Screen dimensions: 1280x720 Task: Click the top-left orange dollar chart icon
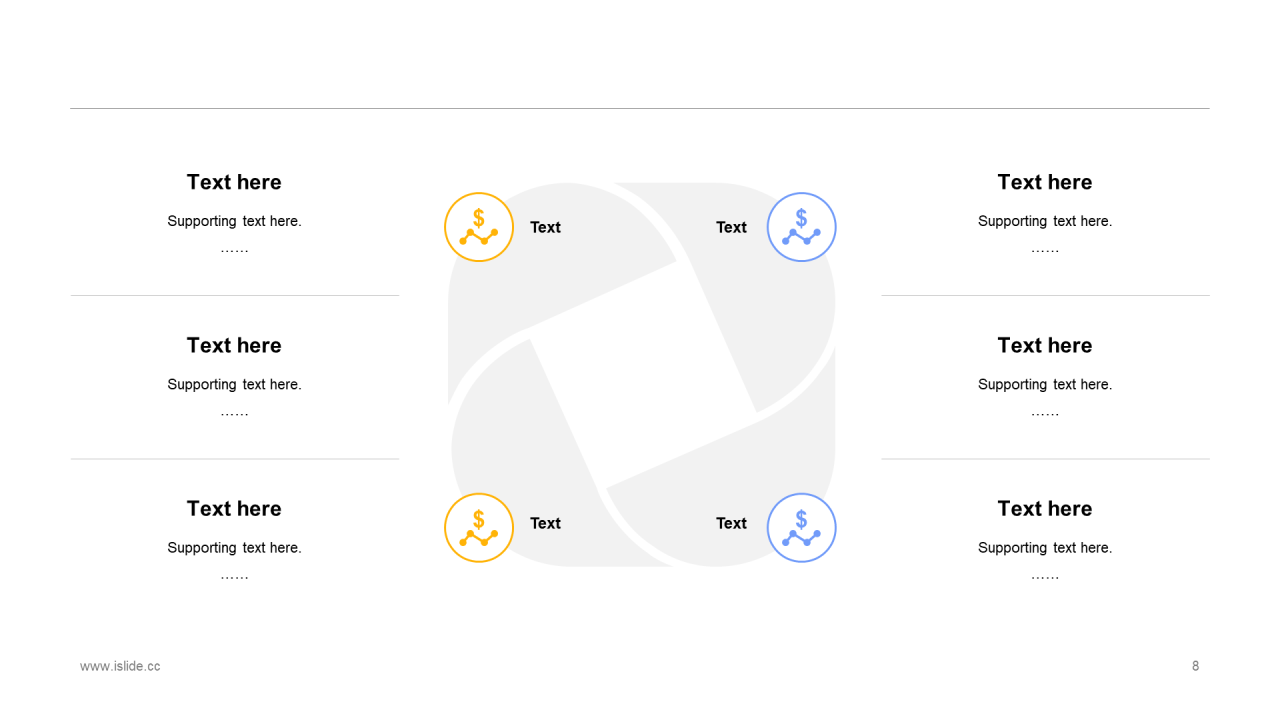(479, 227)
